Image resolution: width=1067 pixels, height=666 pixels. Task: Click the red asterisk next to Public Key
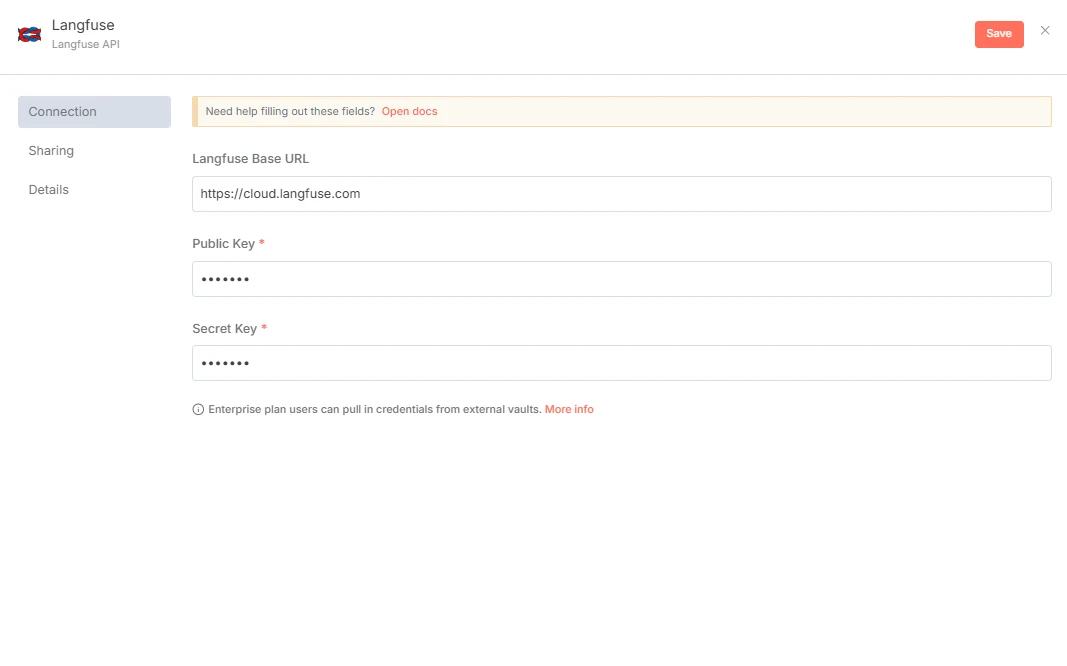point(261,242)
